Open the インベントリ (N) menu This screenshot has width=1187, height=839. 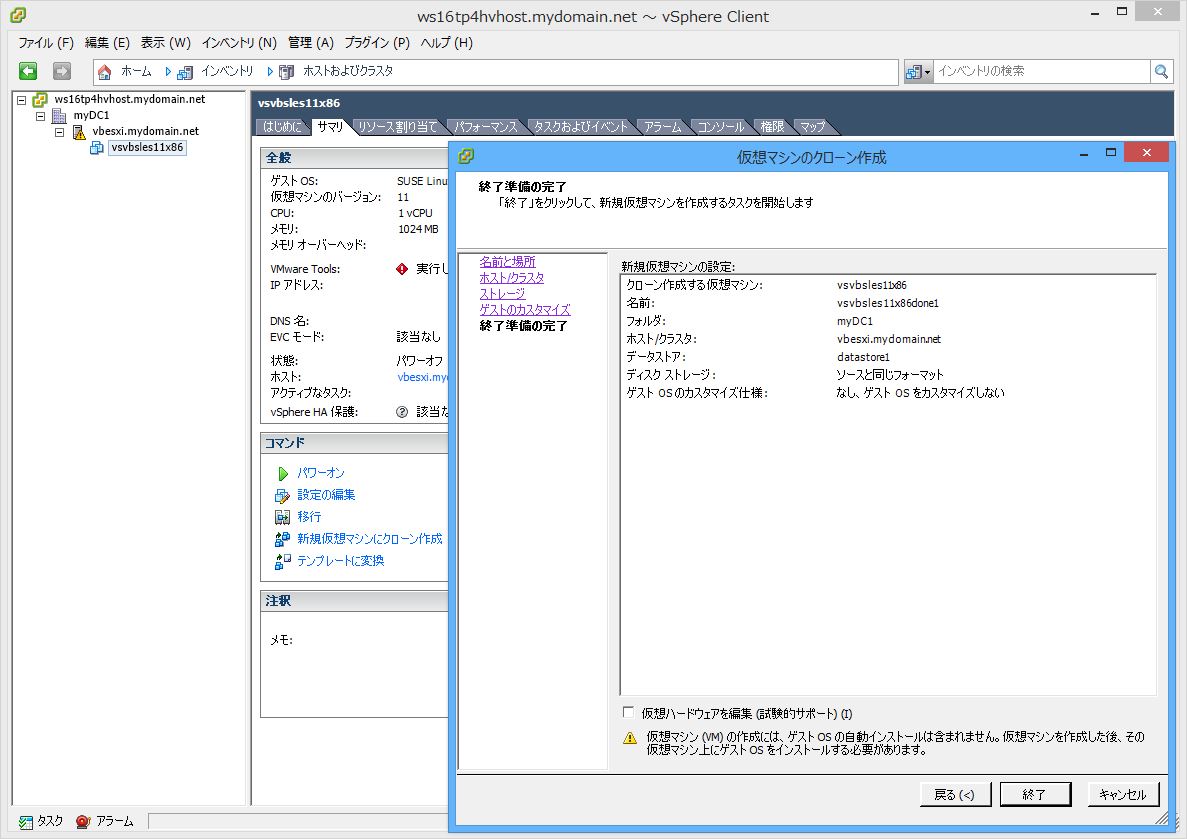click(239, 42)
